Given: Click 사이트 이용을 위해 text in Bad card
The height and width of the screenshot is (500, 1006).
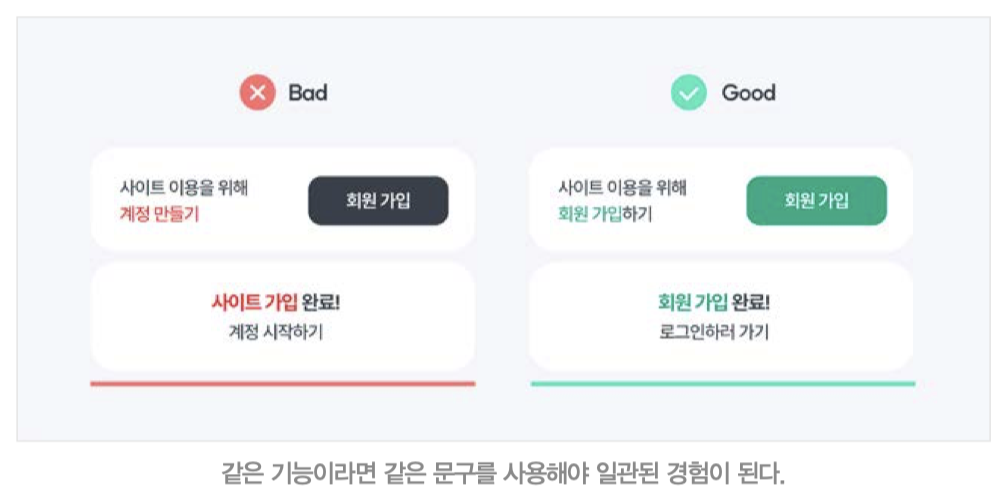Looking at the screenshot, I should [184, 188].
